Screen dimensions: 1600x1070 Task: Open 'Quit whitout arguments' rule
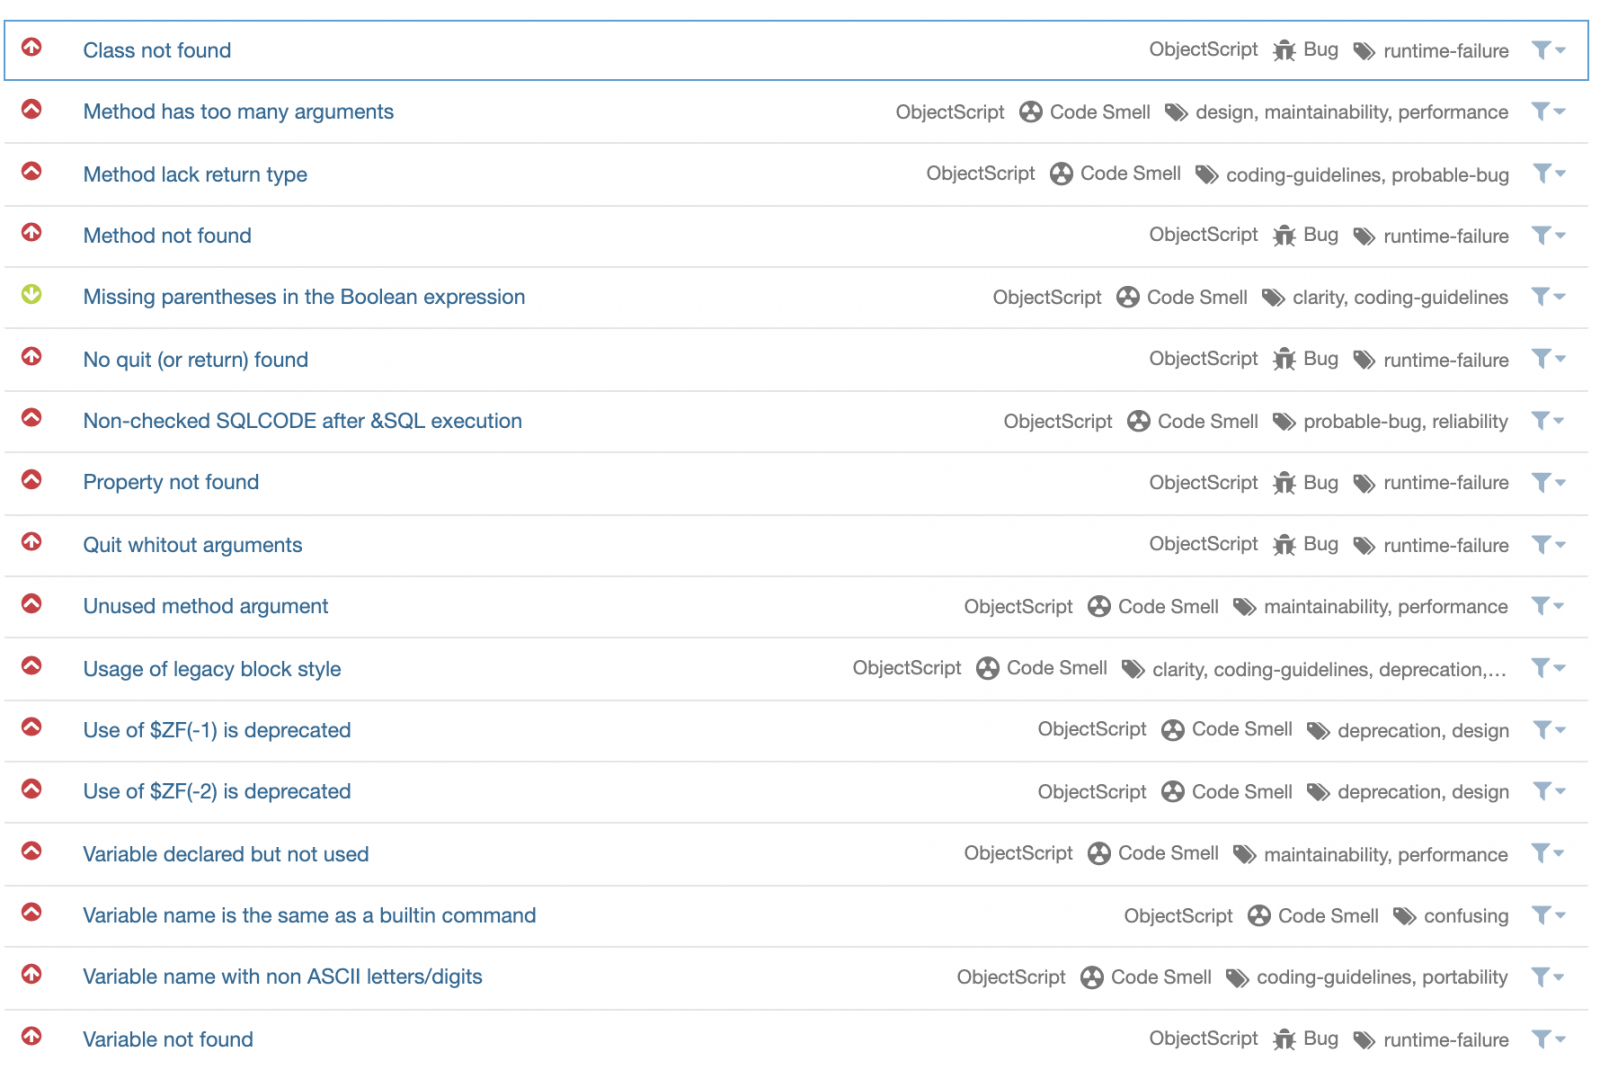(192, 545)
